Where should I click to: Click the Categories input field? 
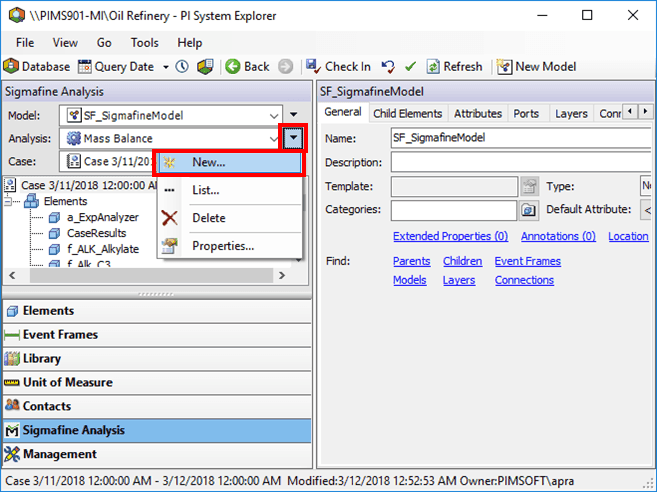[454, 210]
